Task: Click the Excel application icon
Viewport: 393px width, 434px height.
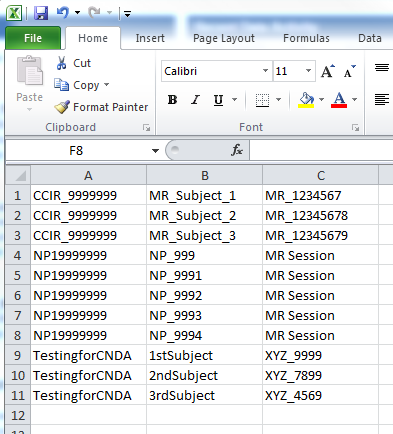Action: (x=14, y=13)
